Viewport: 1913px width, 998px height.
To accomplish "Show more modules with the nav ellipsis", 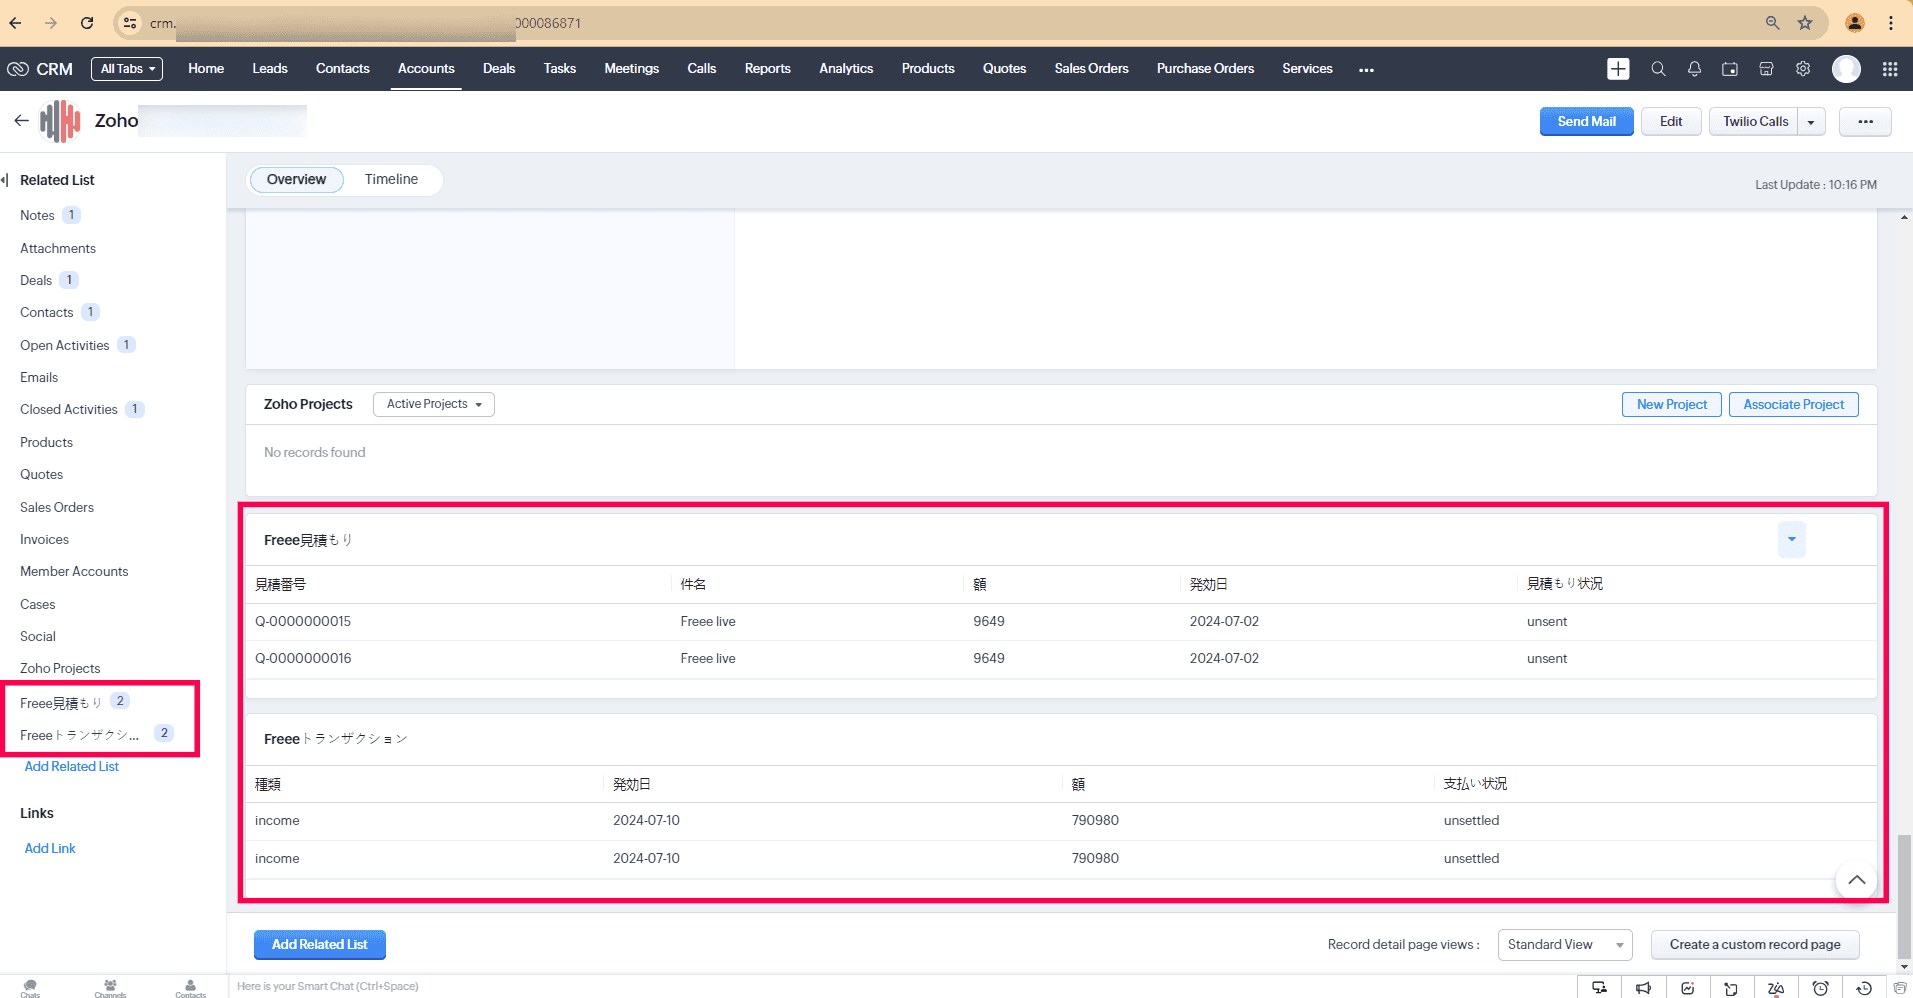I will (x=1366, y=70).
